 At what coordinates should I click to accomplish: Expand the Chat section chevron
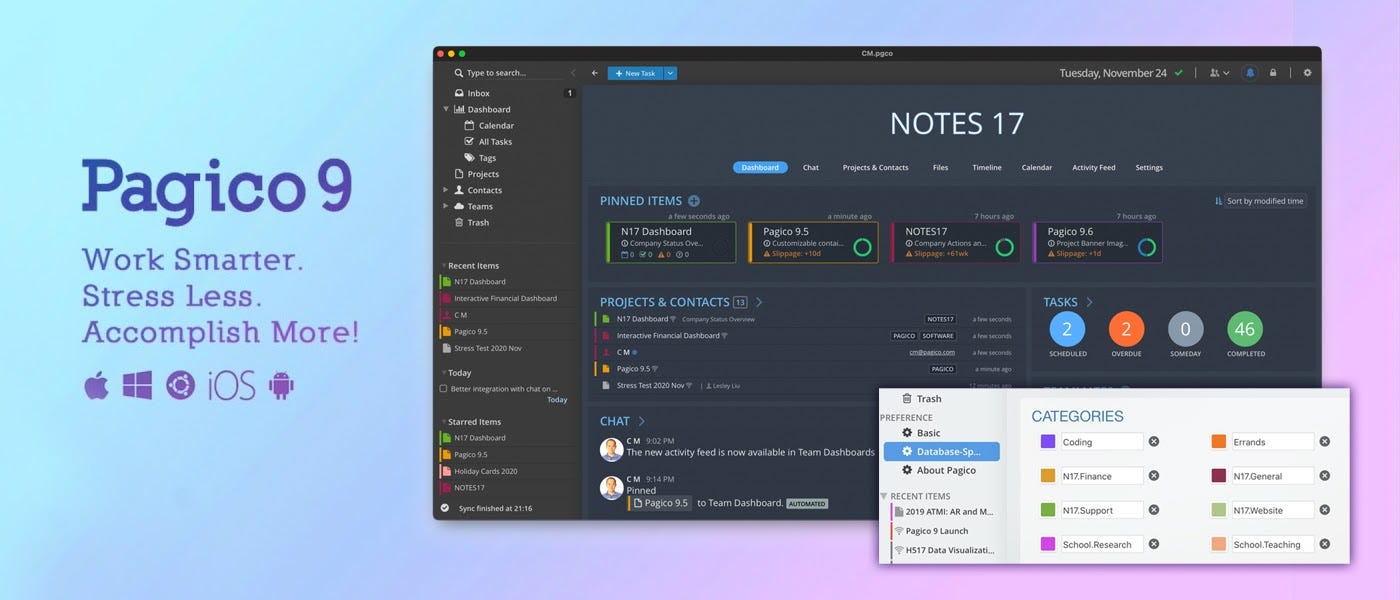point(641,421)
